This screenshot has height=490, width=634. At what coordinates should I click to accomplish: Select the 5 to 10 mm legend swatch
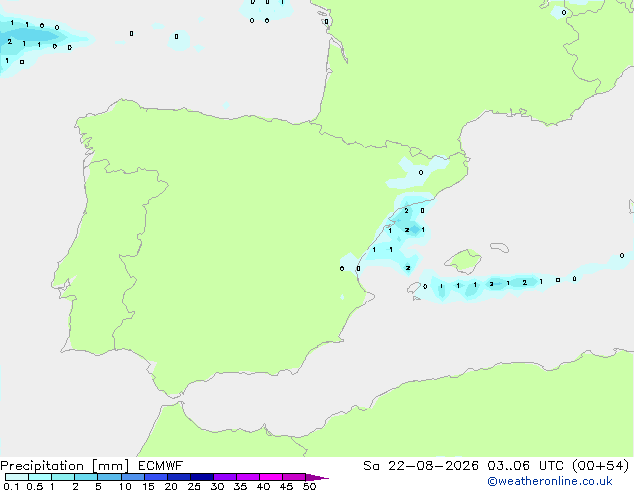[109, 477]
